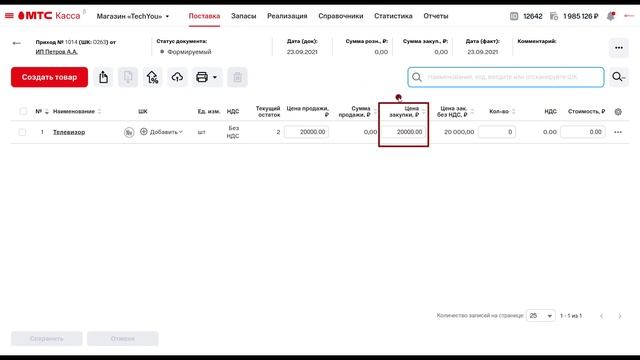Open the Телевизор row three-dots menu

point(618,132)
